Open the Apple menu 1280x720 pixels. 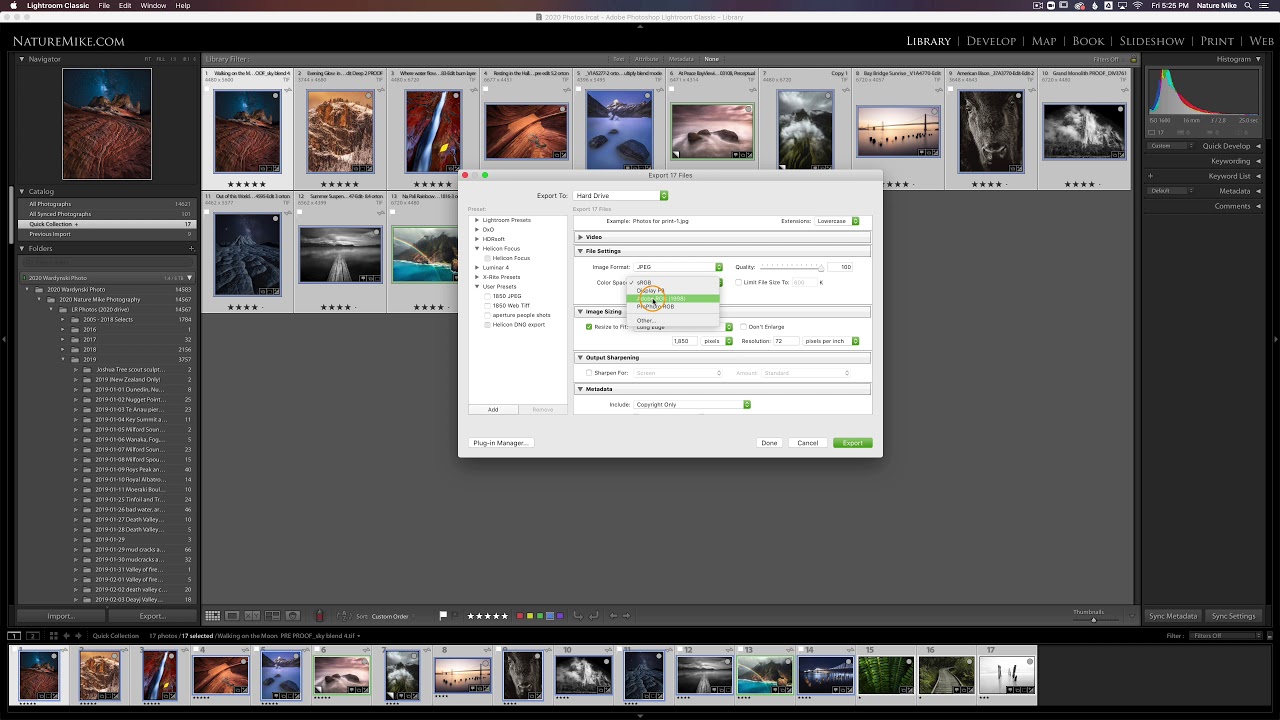[13, 6]
